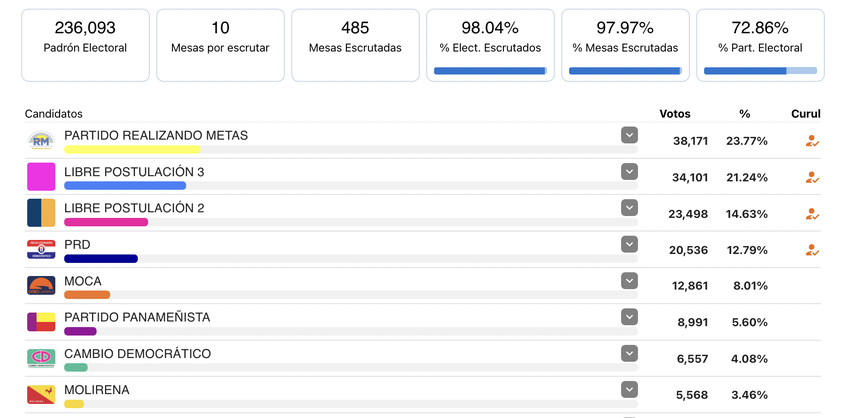Open the MOCA row chevron
This screenshot has height=418, width=855.
click(x=629, y=280)
